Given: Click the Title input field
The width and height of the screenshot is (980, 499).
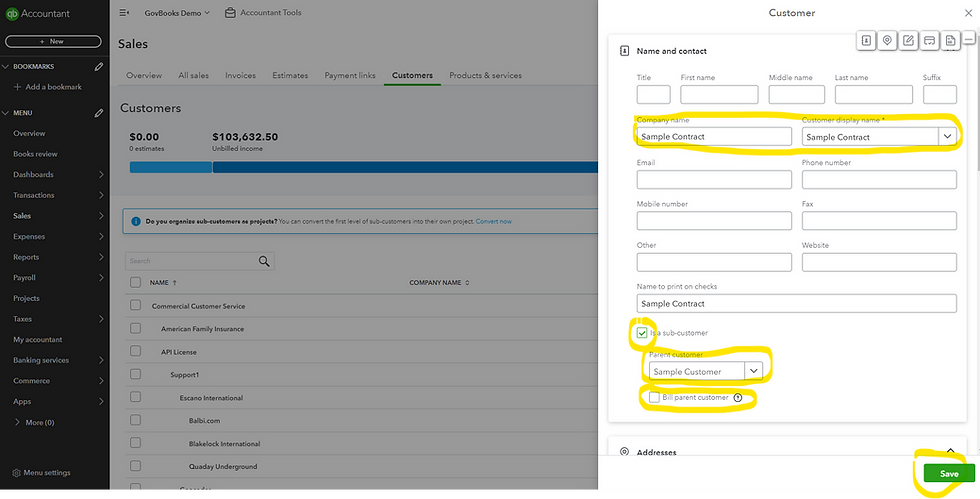Looking at the screenshot, I should click(653, 94).
